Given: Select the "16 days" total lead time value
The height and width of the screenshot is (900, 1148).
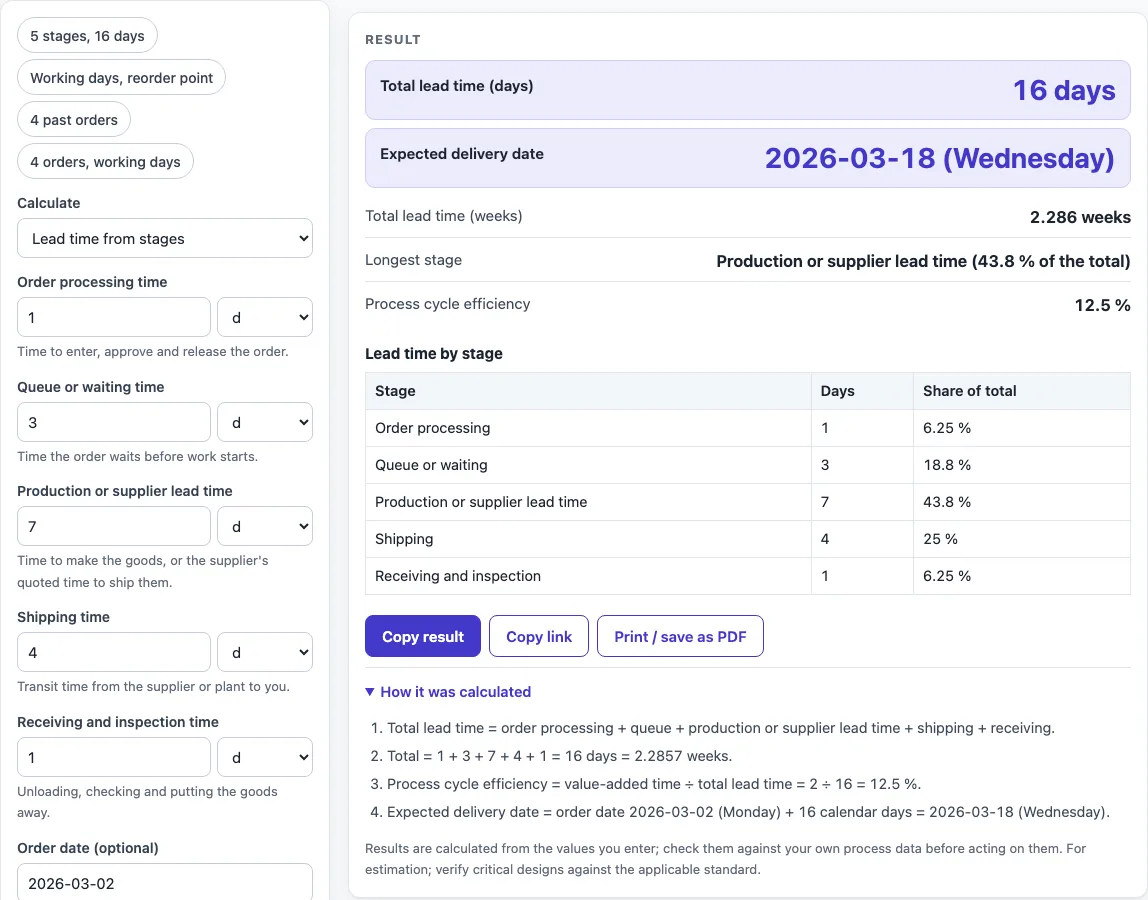Looking at the screenshot, I should pyautogui.click(x=1064, y=90).
